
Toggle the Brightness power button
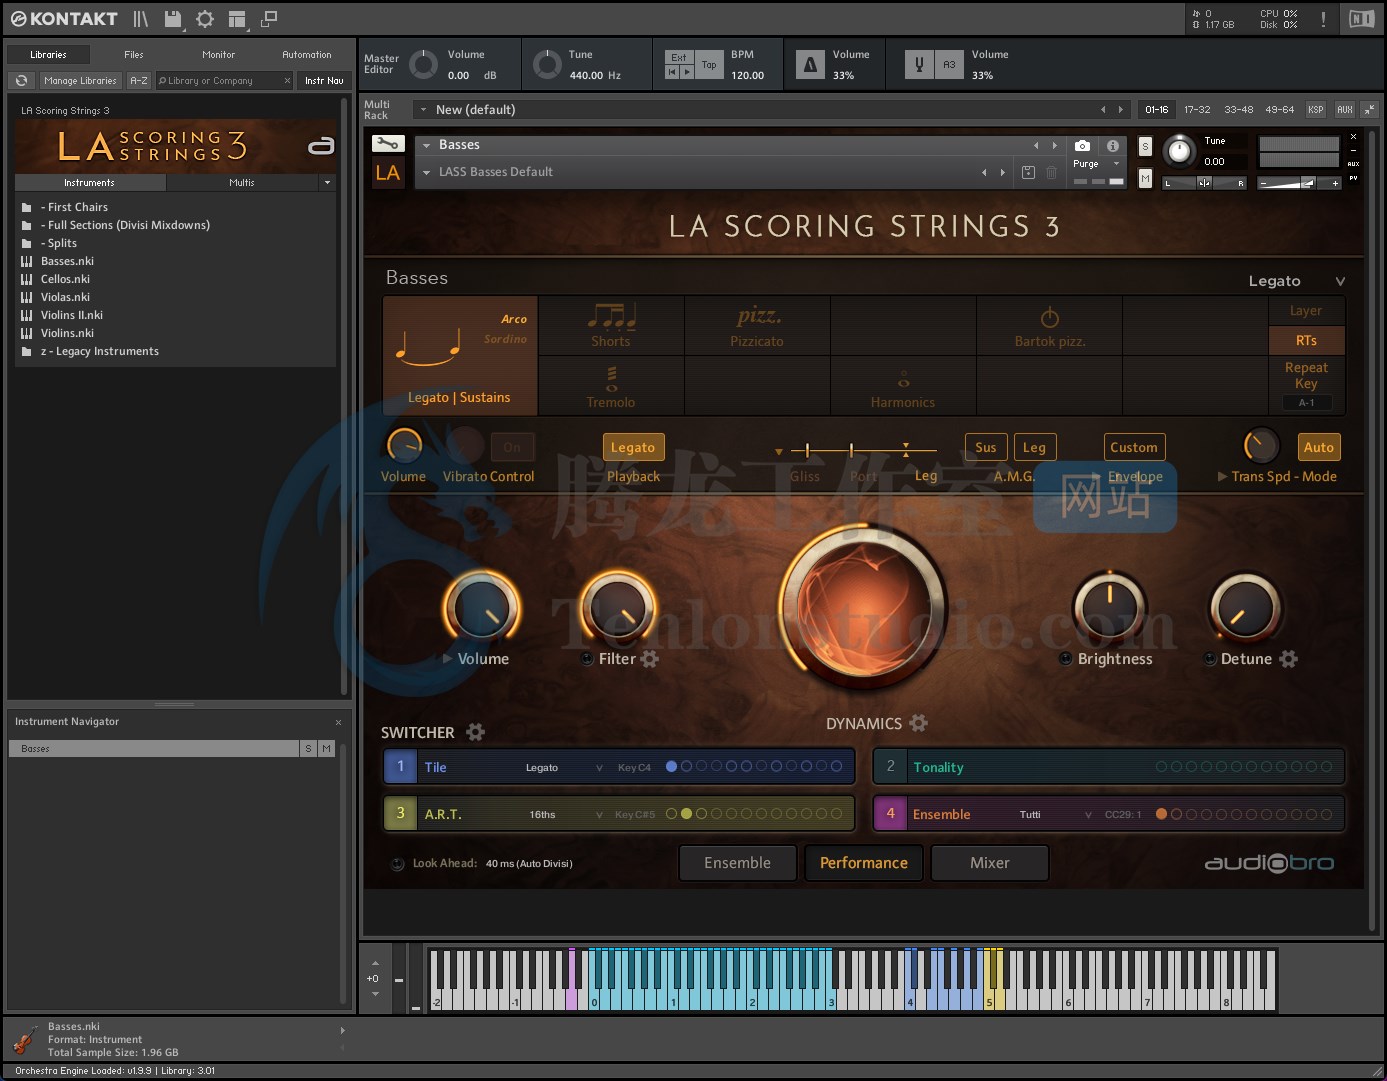(x=1066, y=659)
